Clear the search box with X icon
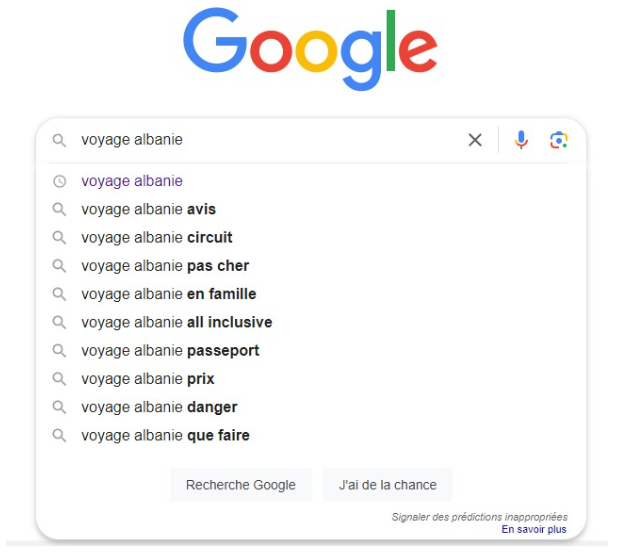This screenshot has height=556, width=630. tap(475, 140)
